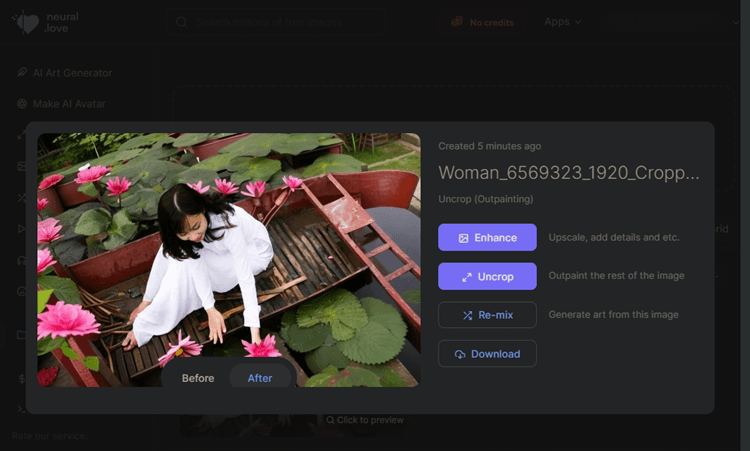Image resolution: width=750 pixels, height=451 pixels.
Task: Click the Re-mix button
Action: tap(487, 315)
